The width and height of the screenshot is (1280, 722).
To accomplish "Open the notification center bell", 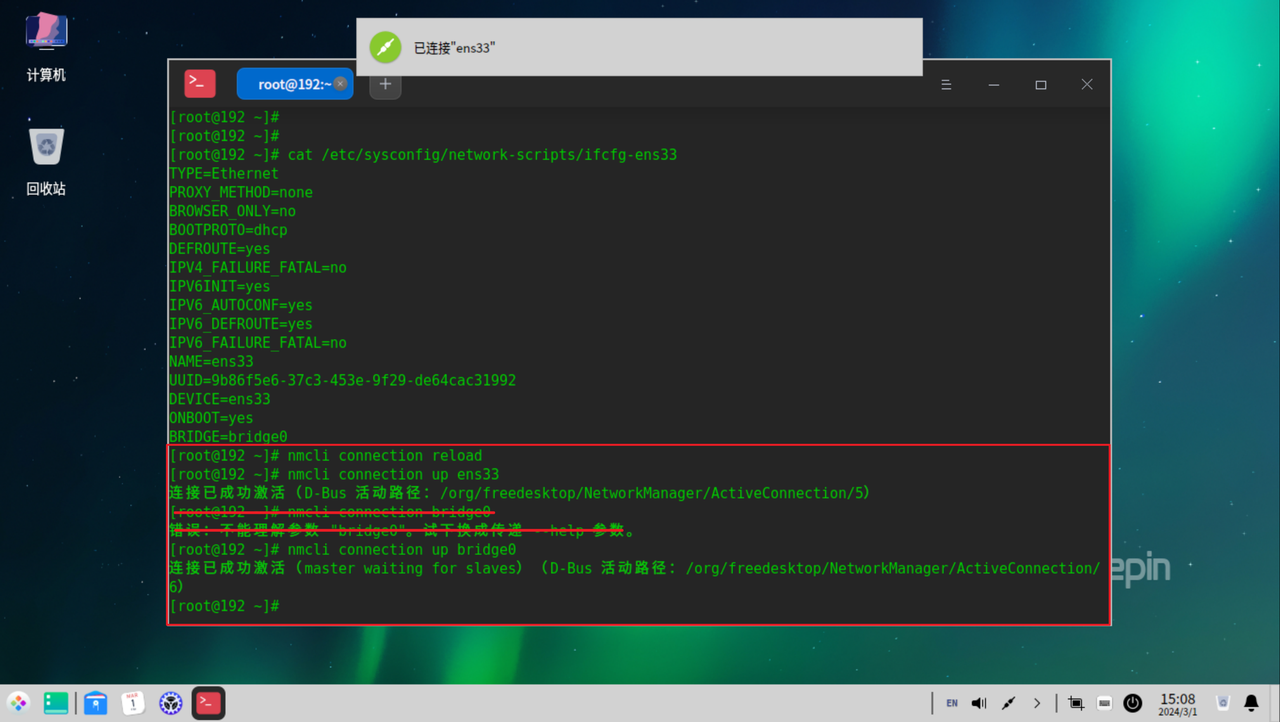I will point(1251,703).
